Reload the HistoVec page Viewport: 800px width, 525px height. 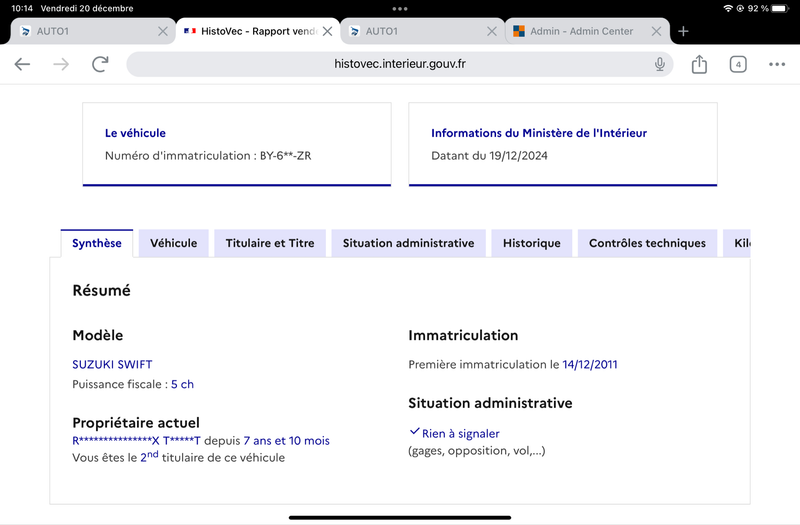[100, 64]
